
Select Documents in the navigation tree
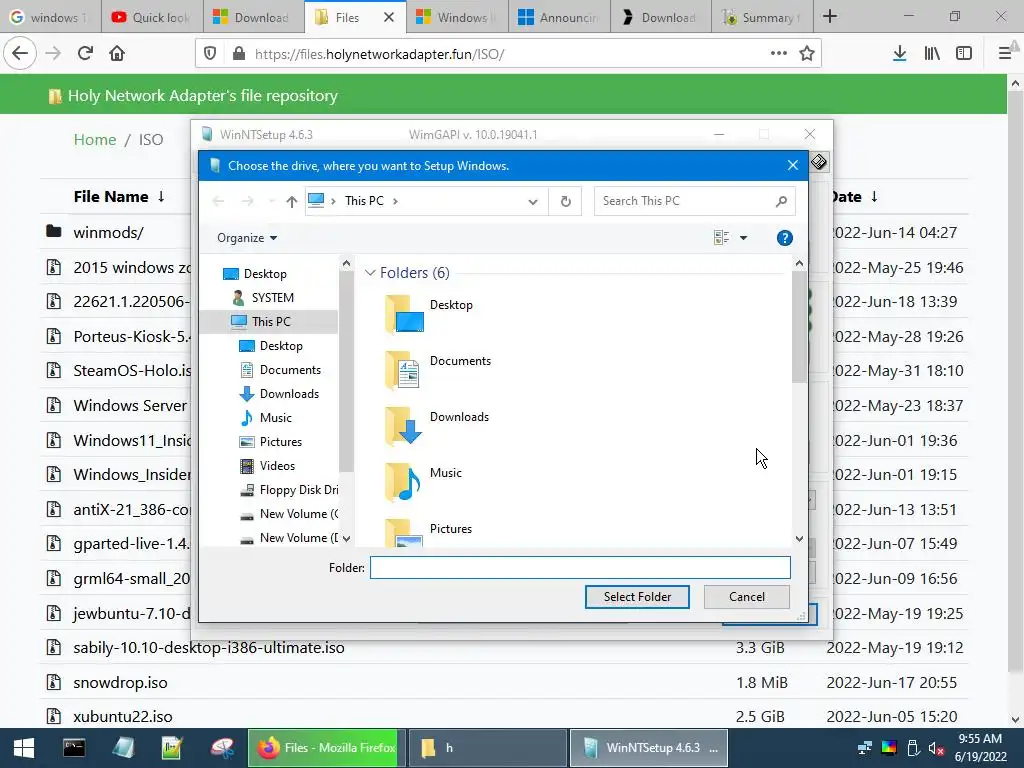click(290, 370)
